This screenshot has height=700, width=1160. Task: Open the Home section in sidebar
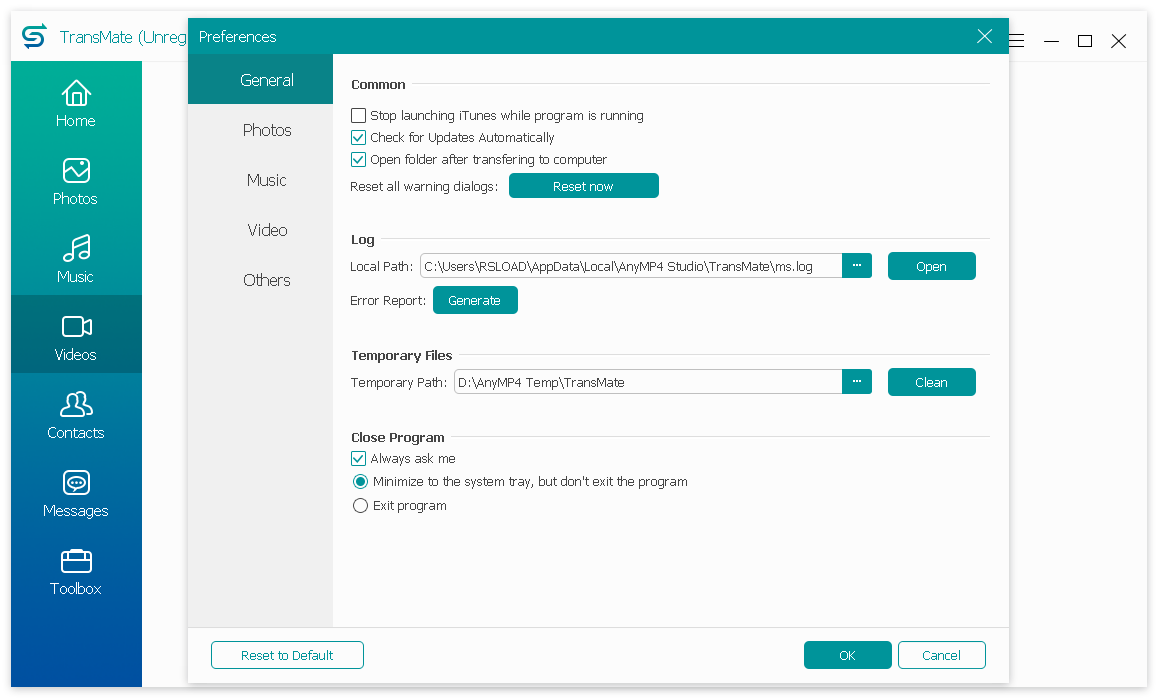76,104
